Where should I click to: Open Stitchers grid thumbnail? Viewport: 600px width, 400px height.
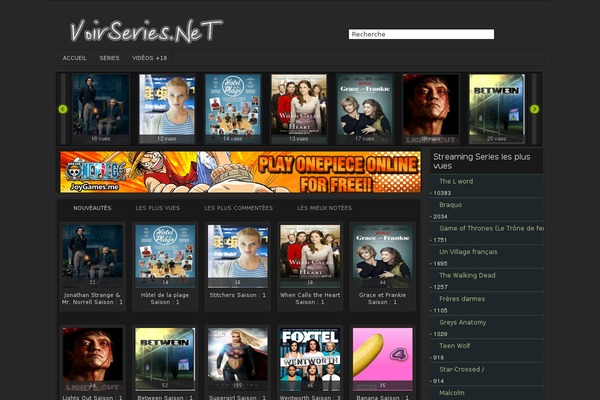click(x=238, y=256)
